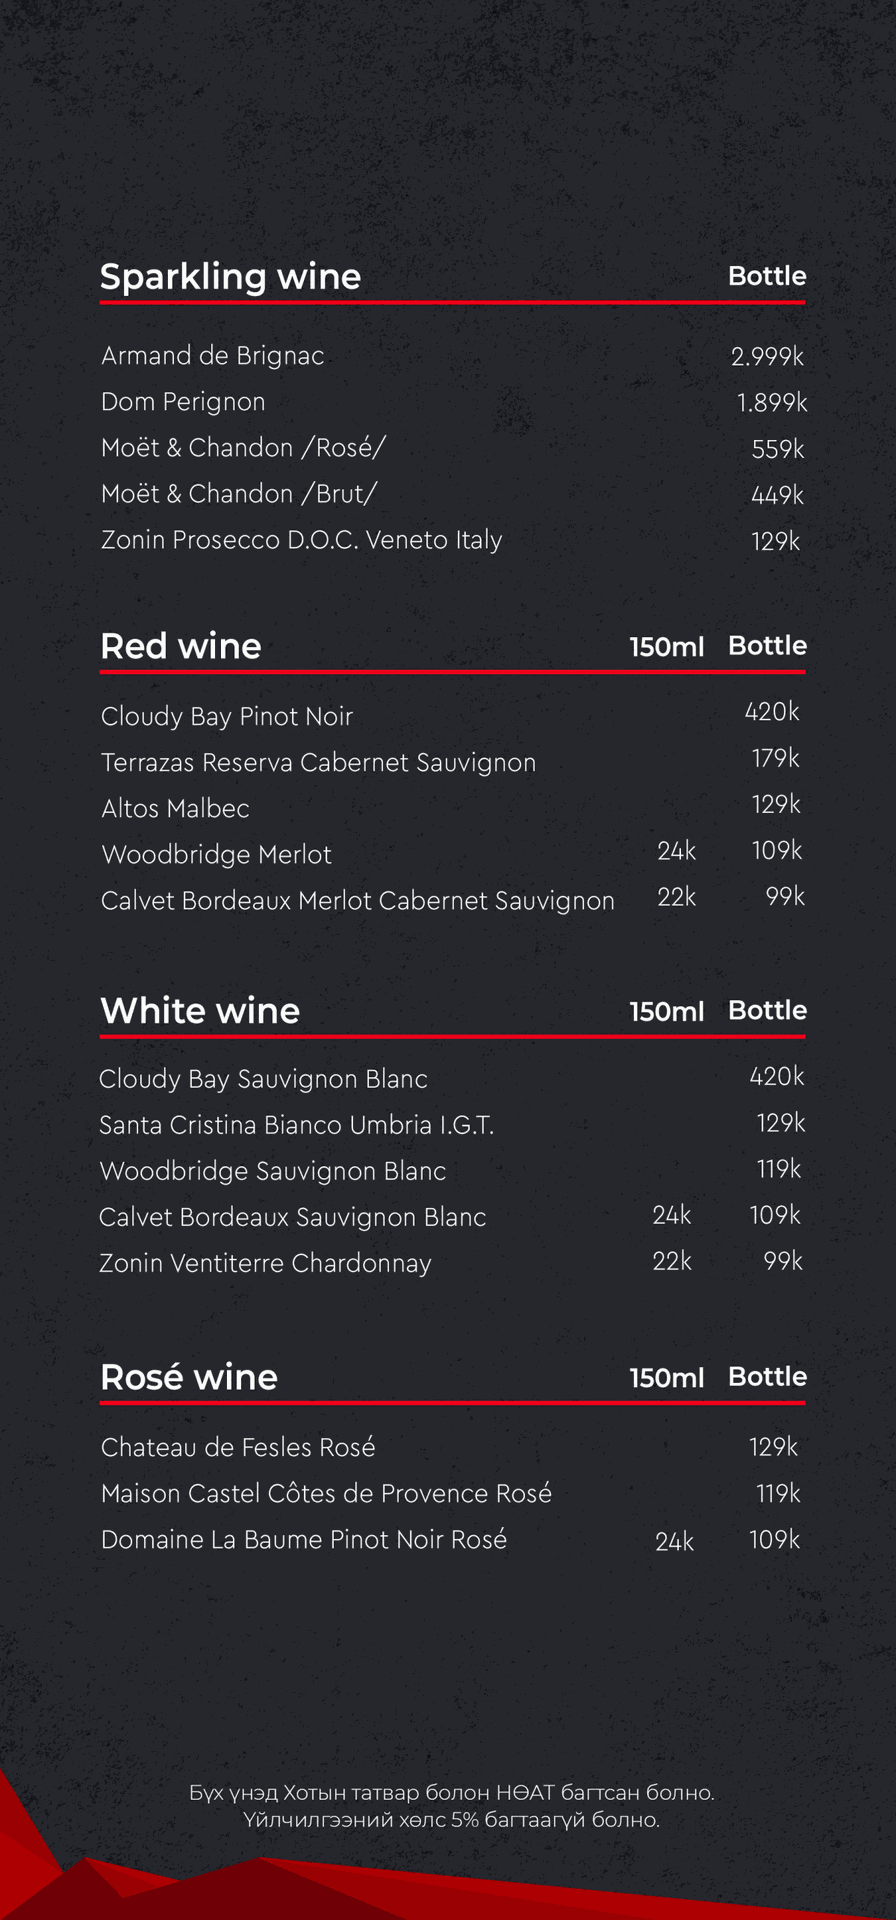Tap the 22k glass price for Zonin Chardonnay
This screenshot has height=1920, width=896.
pyautogui.click(x=672, y=1261)
